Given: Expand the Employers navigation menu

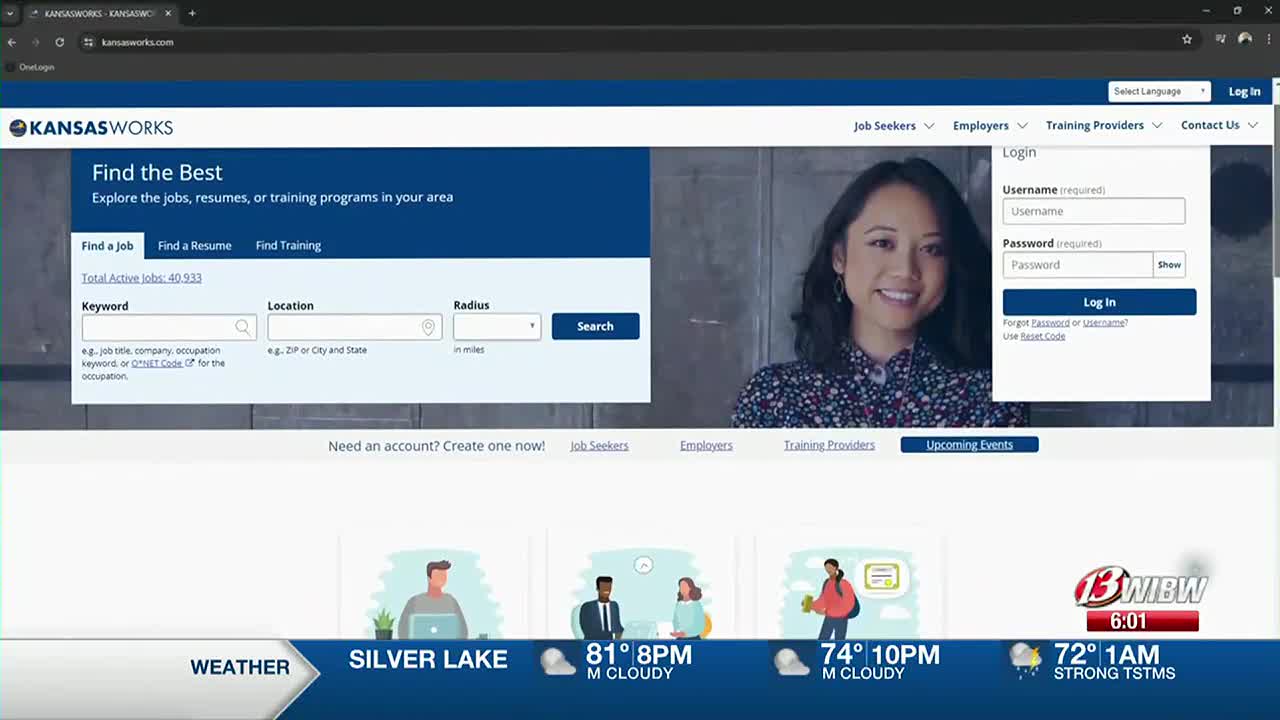Looking at the screenshot, I should [990, 126].
